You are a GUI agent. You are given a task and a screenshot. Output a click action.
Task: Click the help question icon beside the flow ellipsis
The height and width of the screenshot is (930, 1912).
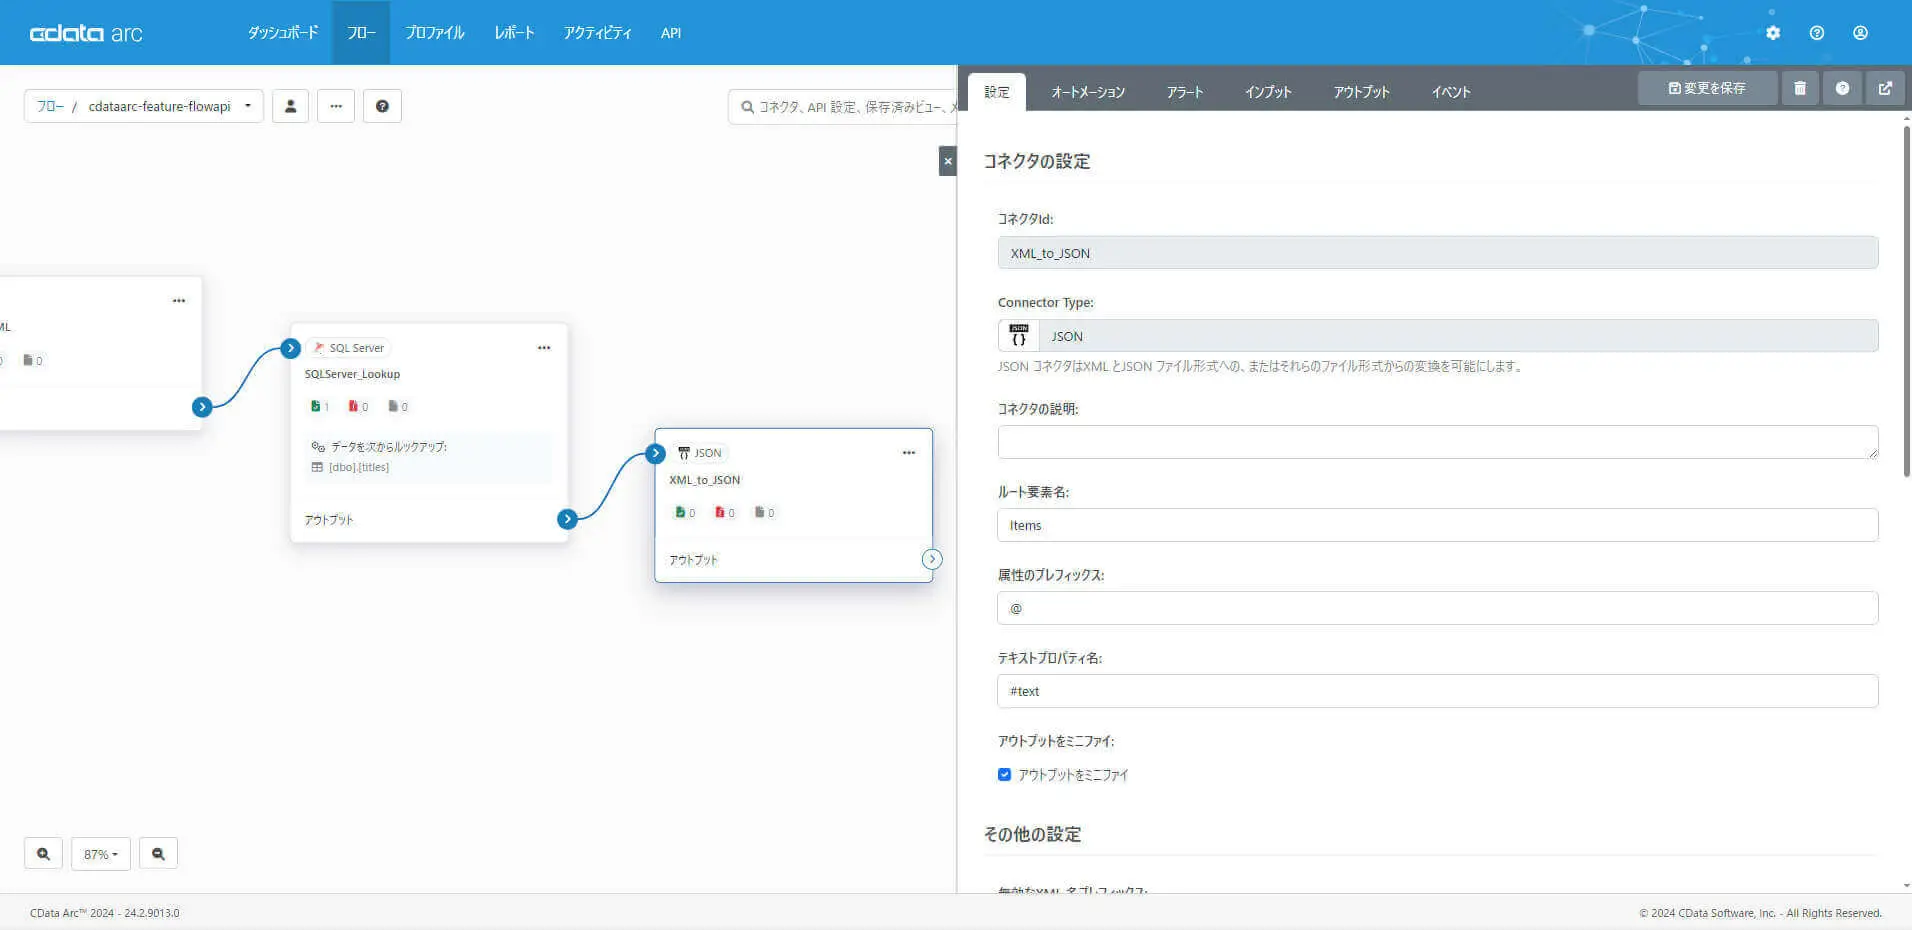382,106
